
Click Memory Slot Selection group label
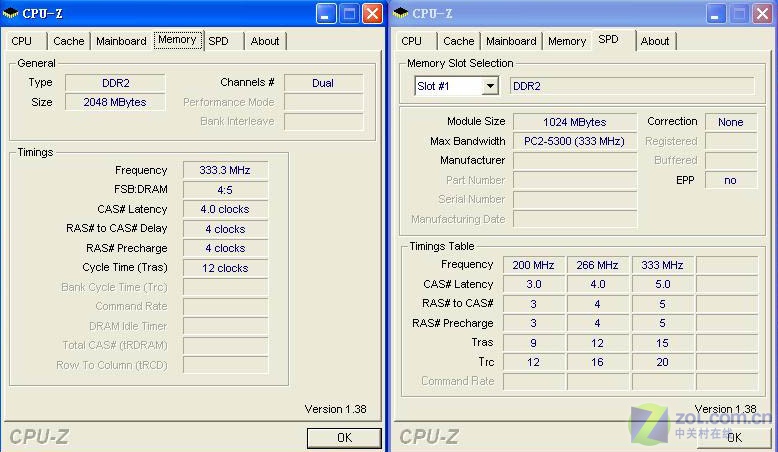point(460,64)
